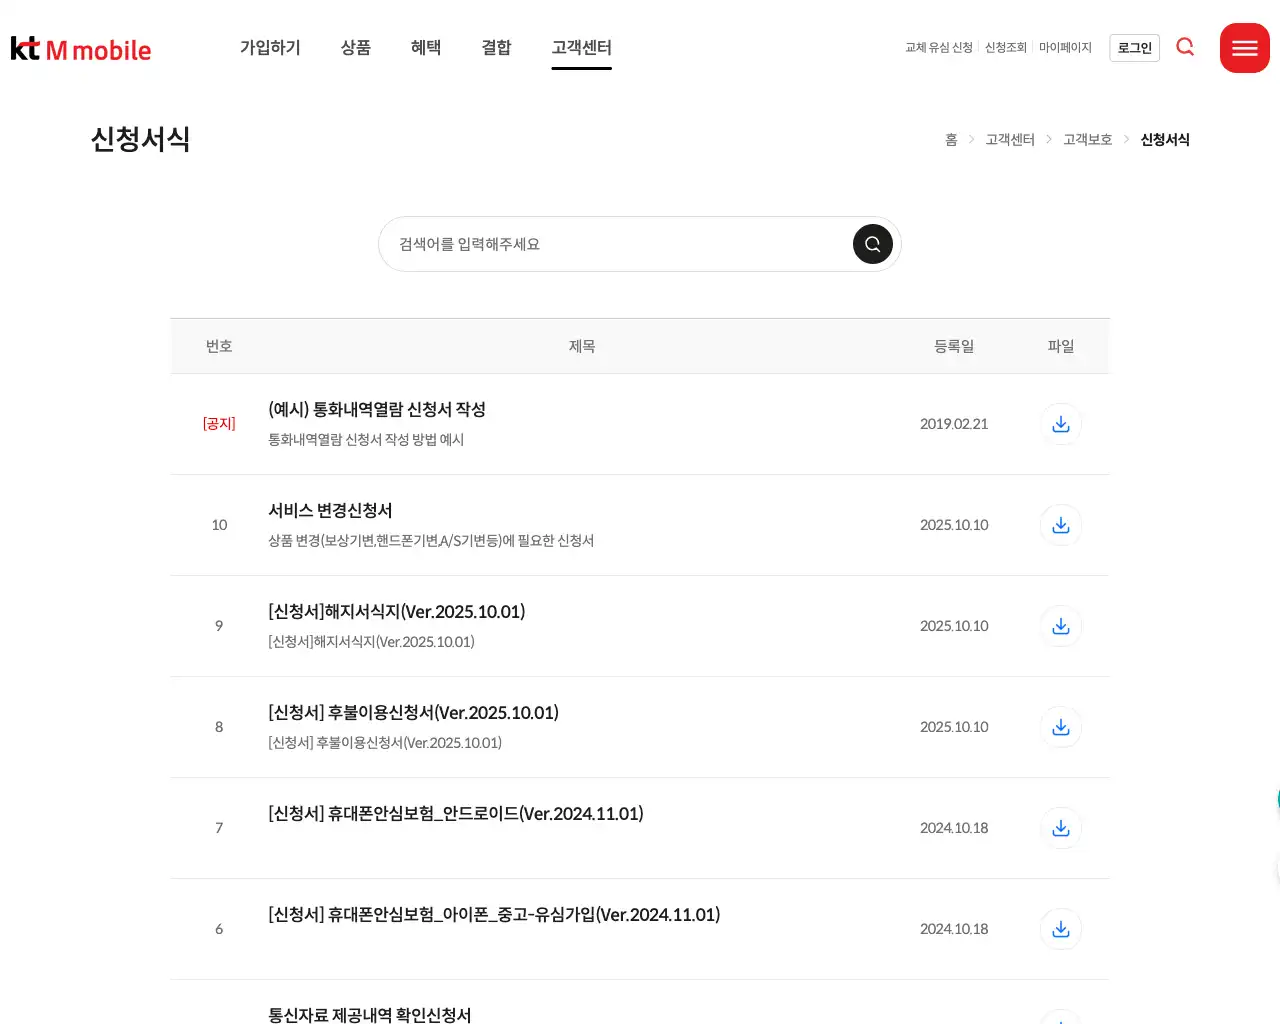Download the 휴대폰안심보험 아이폰 form
The image size is (1280, 1024).
tap(1060, 929)
